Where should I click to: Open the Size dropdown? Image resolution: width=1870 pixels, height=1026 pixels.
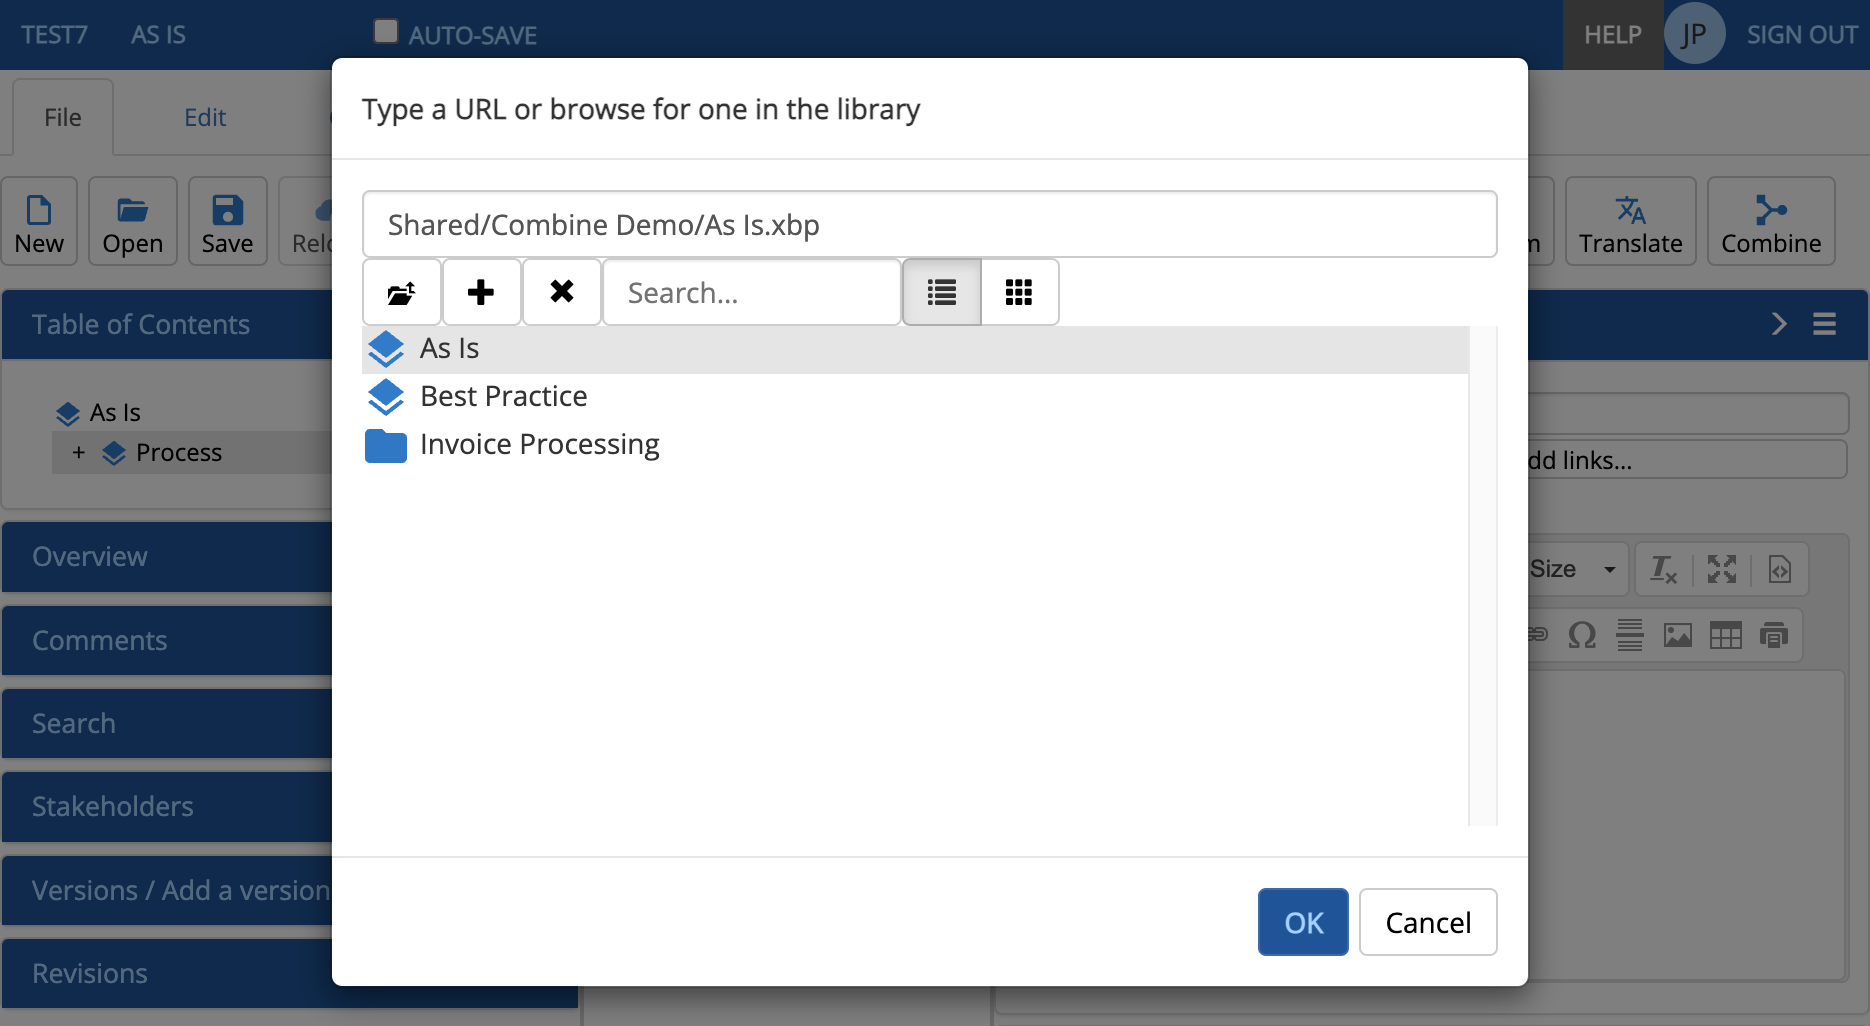[x=1573, y=569]
